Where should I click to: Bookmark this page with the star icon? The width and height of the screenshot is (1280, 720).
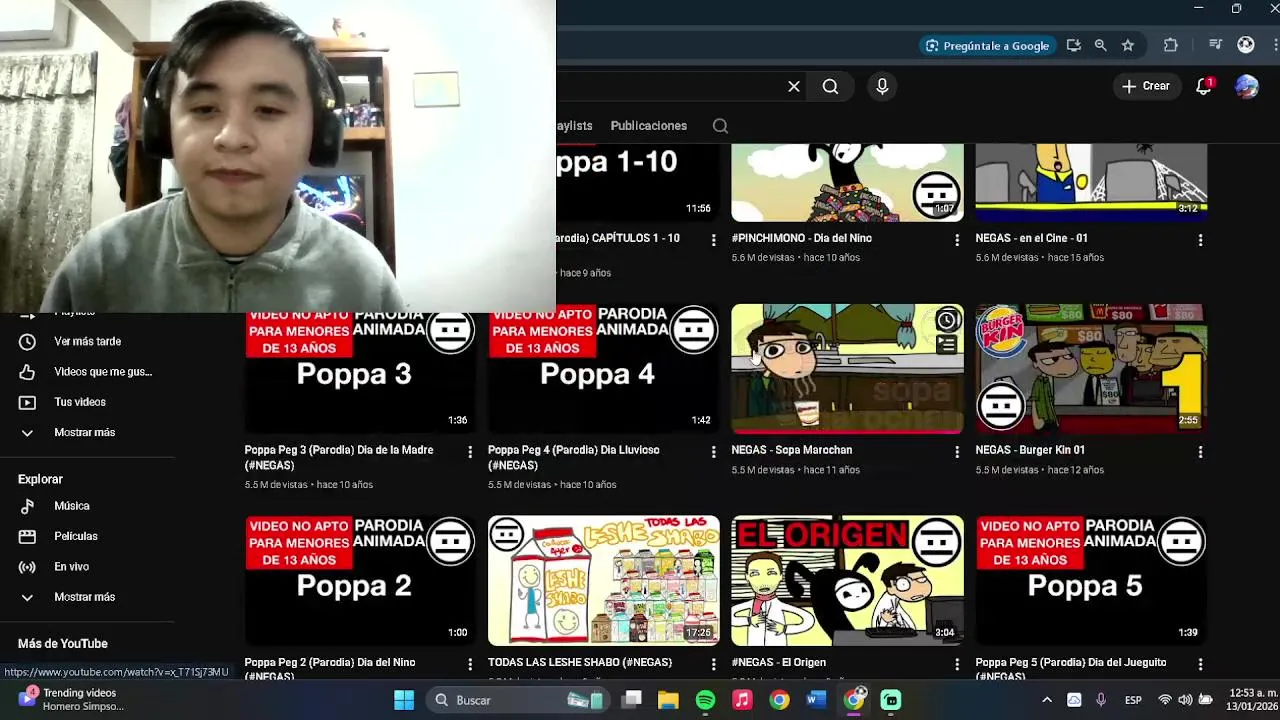(1128, 45)
